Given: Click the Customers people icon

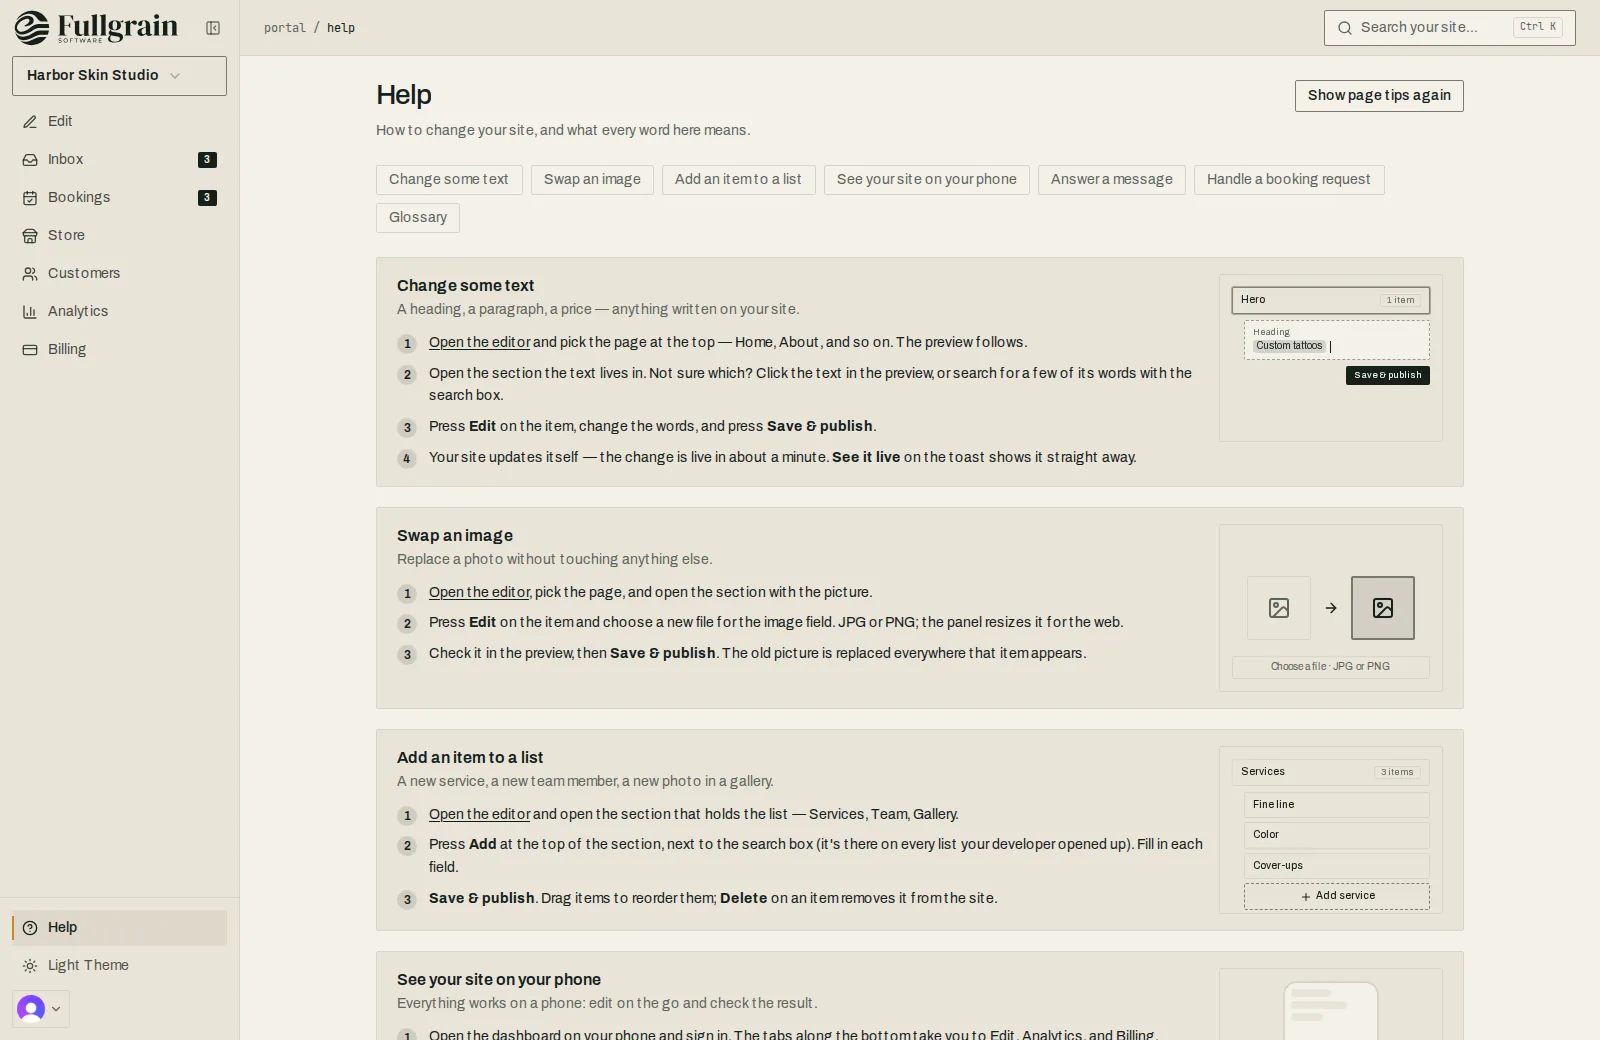Looking at the screenshot, I should [30, 274].
